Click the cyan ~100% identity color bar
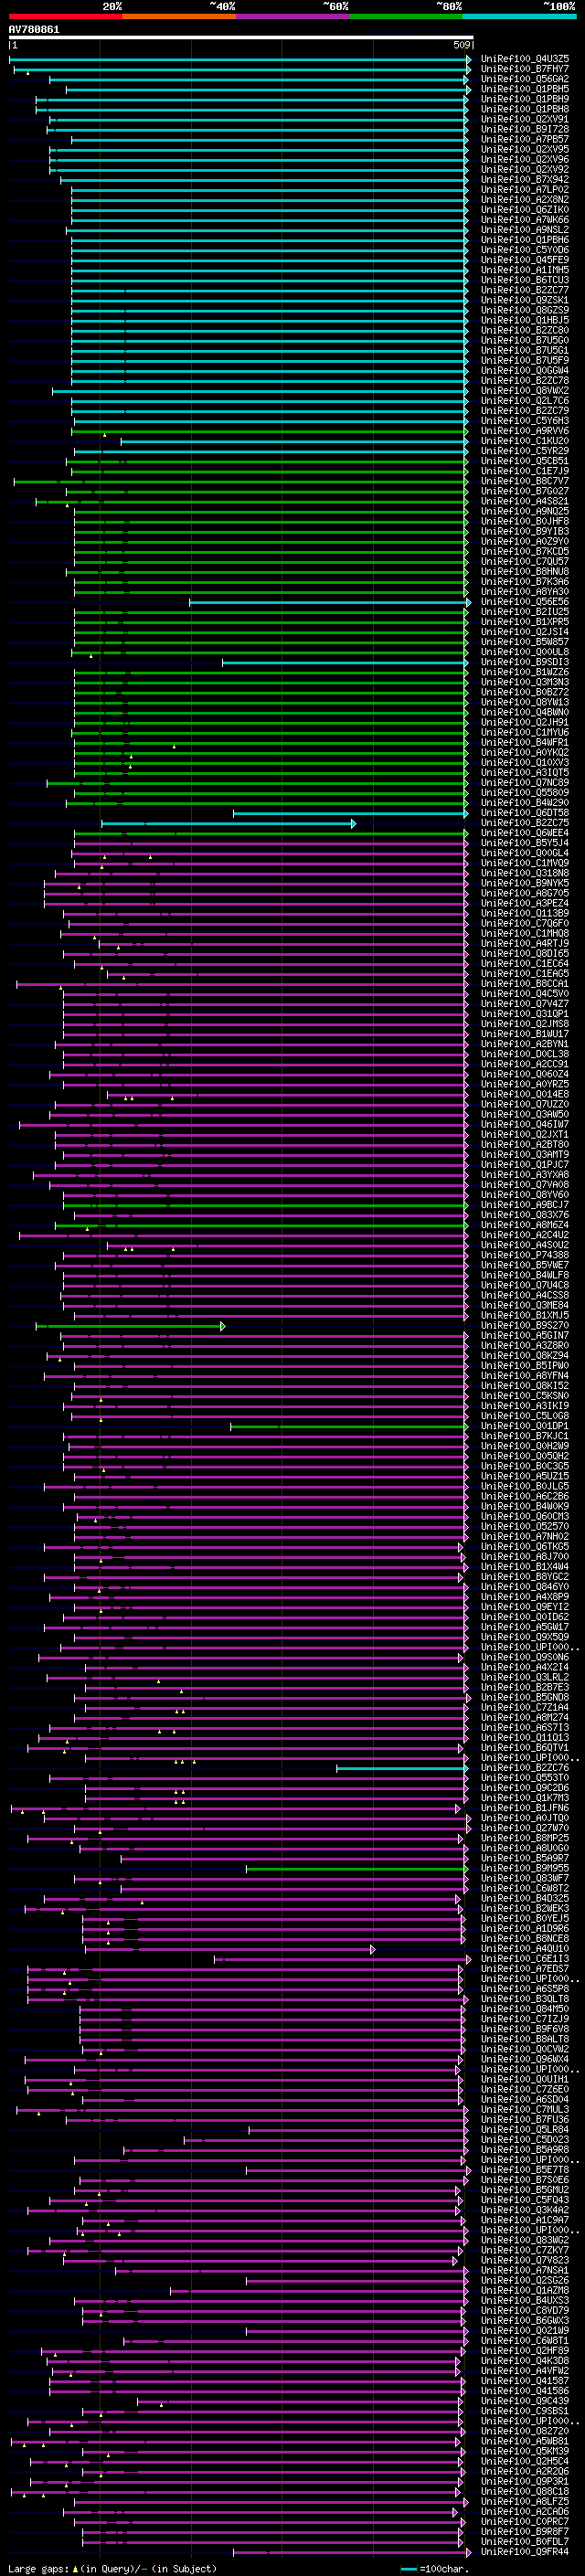Screen dimensions: 585x2576 click(520, 16)
